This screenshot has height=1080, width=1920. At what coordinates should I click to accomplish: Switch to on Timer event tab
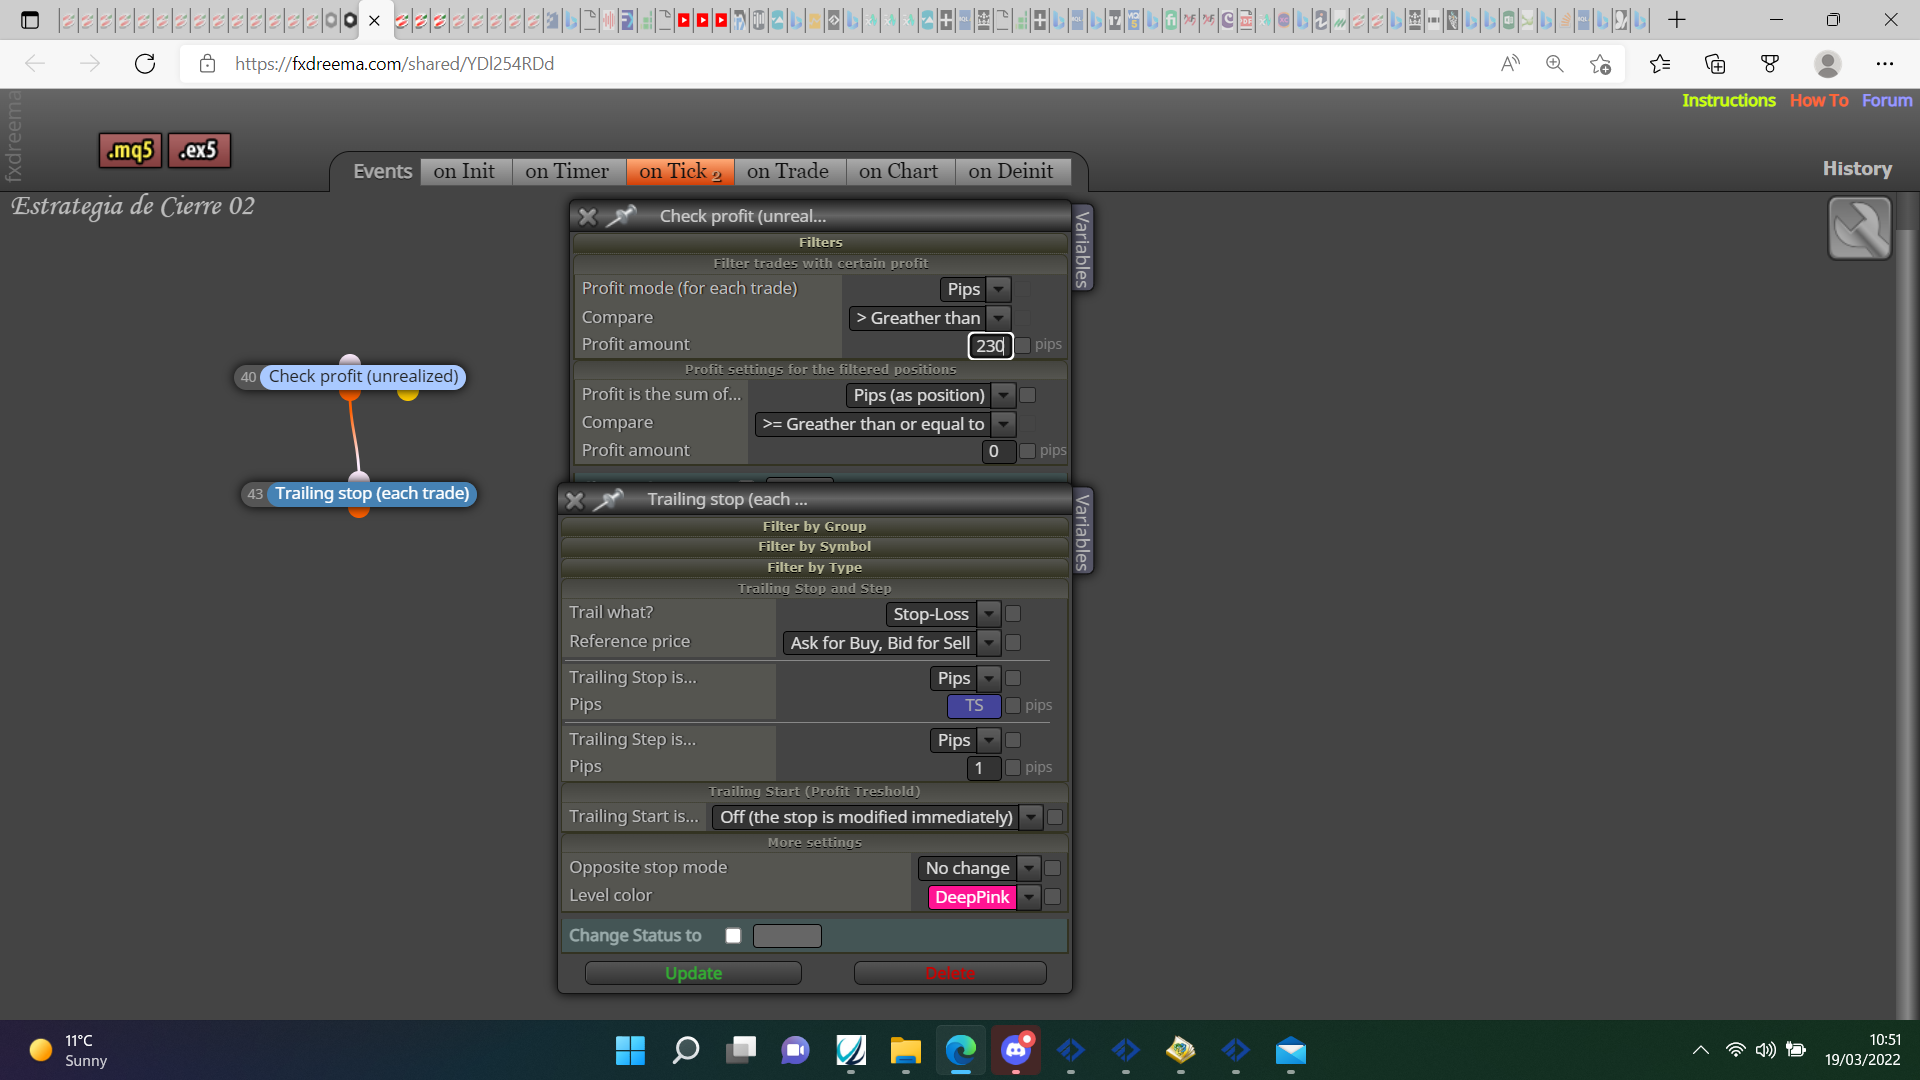pyautogui.click(x=568, y=171)
